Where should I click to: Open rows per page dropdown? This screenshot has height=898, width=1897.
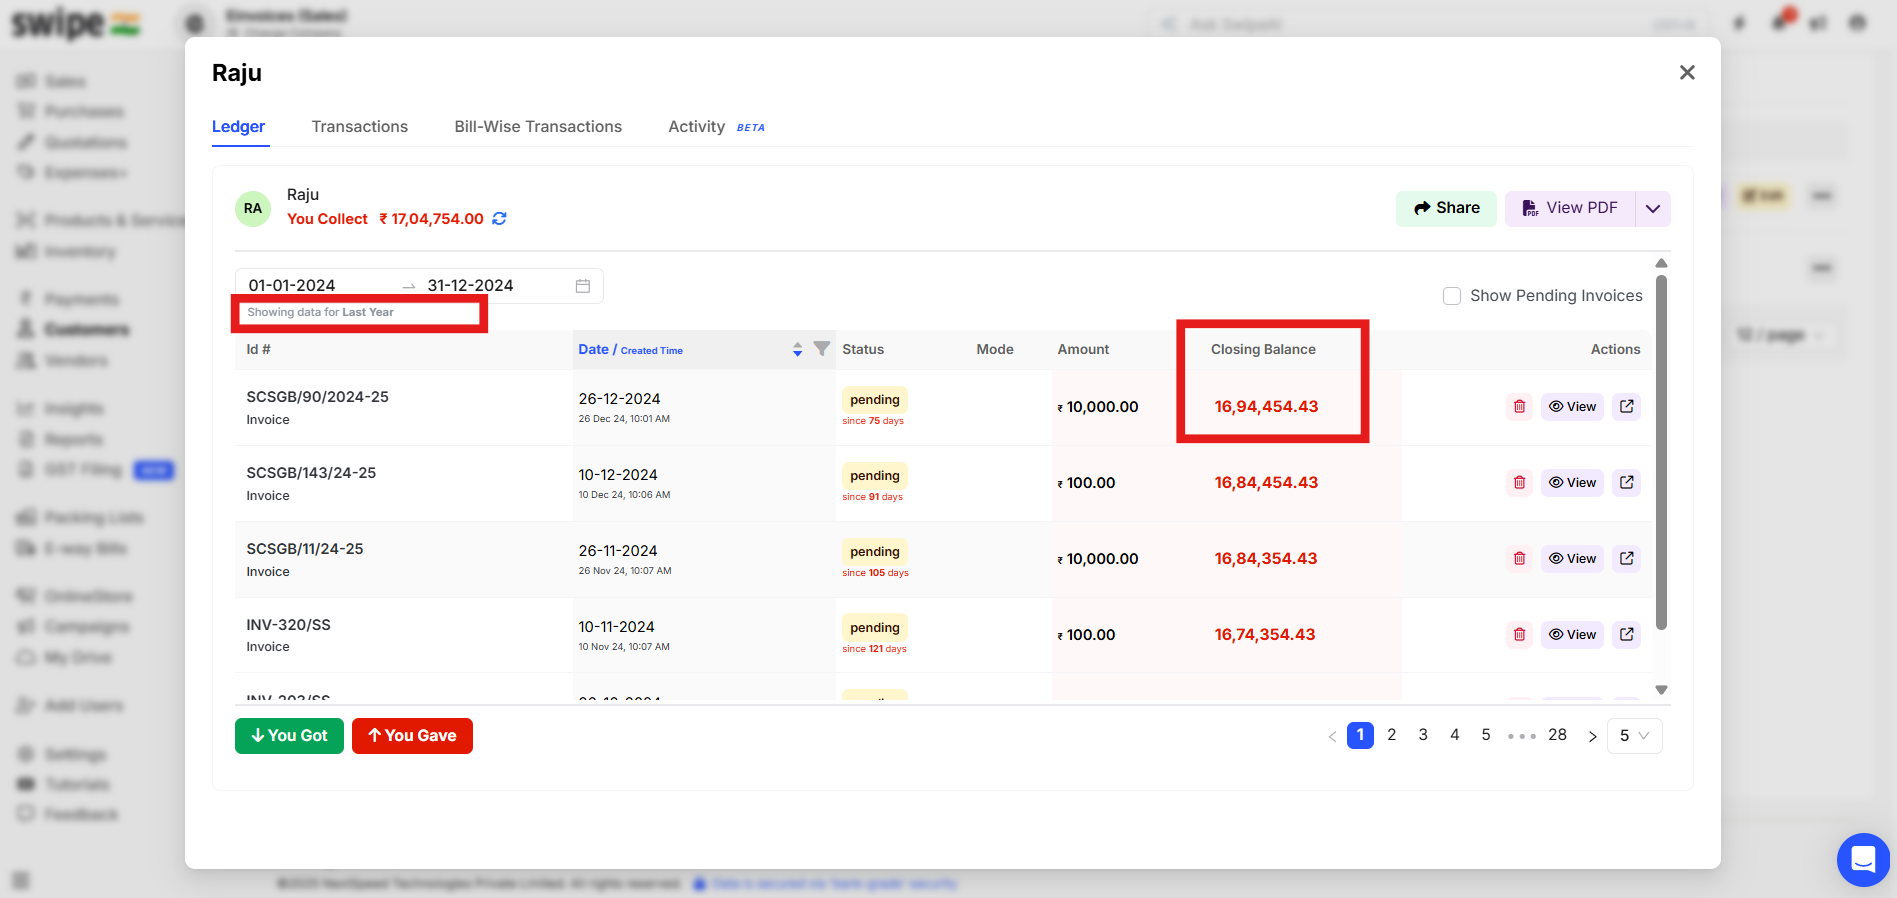1634,736
